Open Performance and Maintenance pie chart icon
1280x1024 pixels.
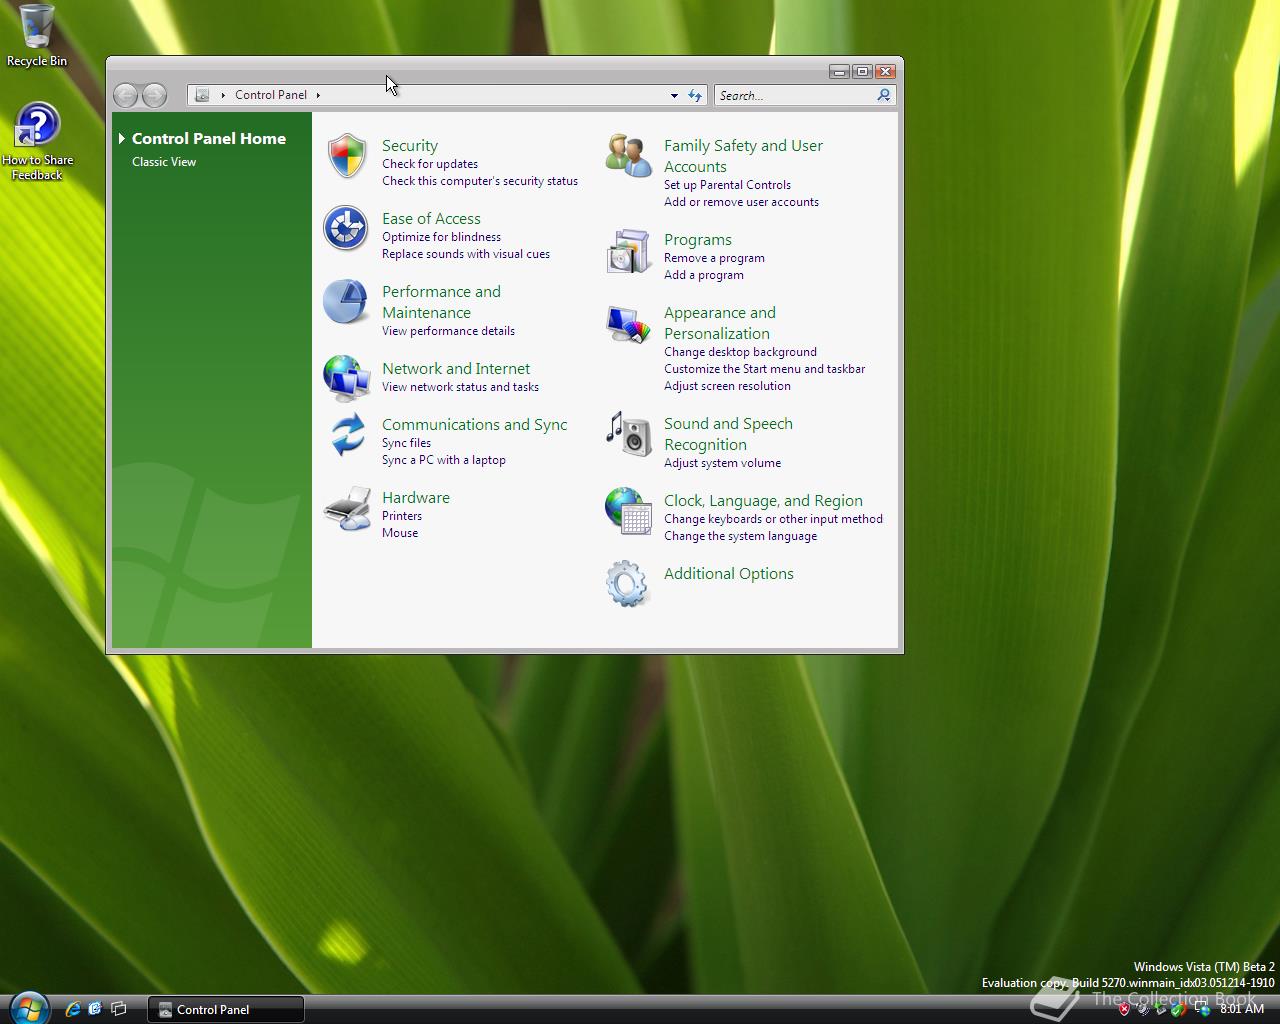coord(346,301)
